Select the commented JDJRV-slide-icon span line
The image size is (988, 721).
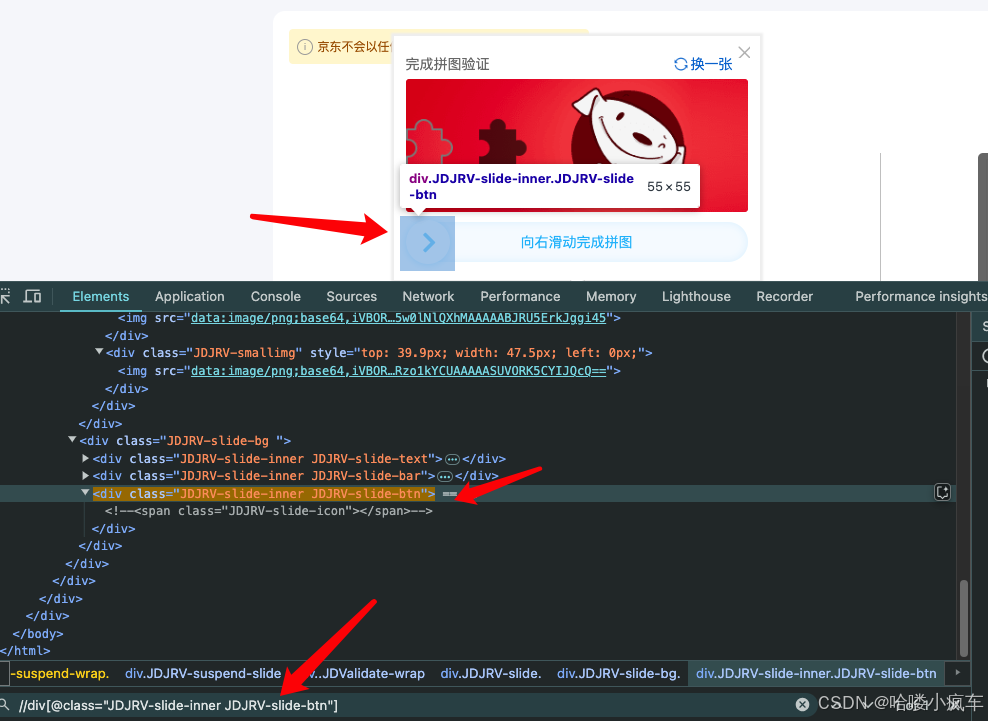(269, 510)
